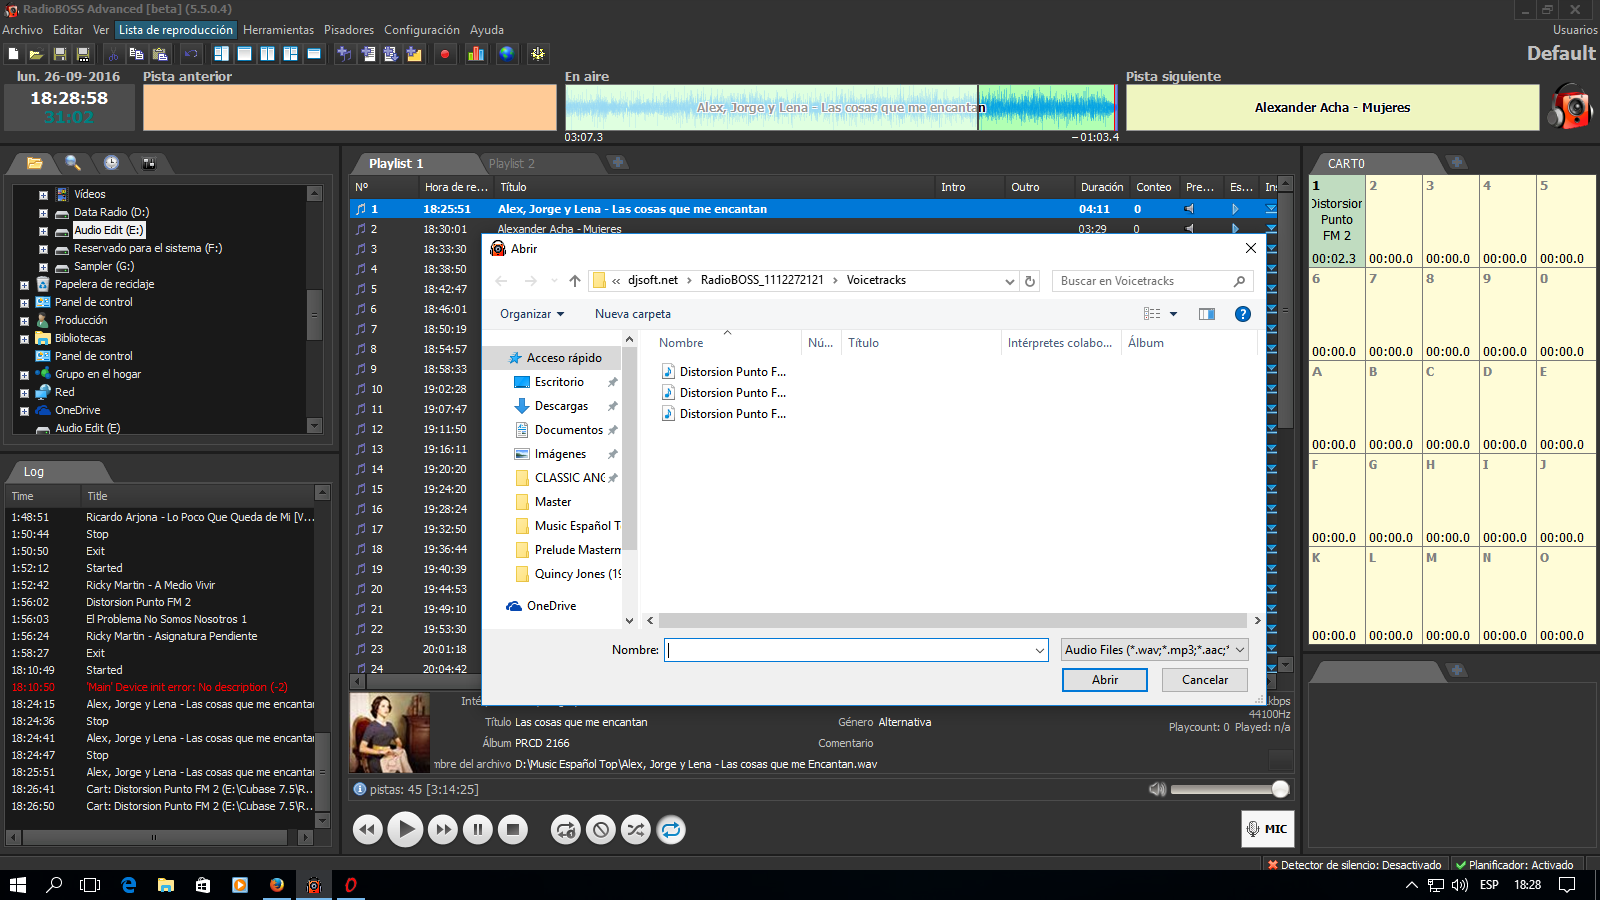The width and height of the screenshot is (1600, 900).
Task: Expand the Data Radio (D:) tree node
Action: pyautogui.click(x=43, y=213)
